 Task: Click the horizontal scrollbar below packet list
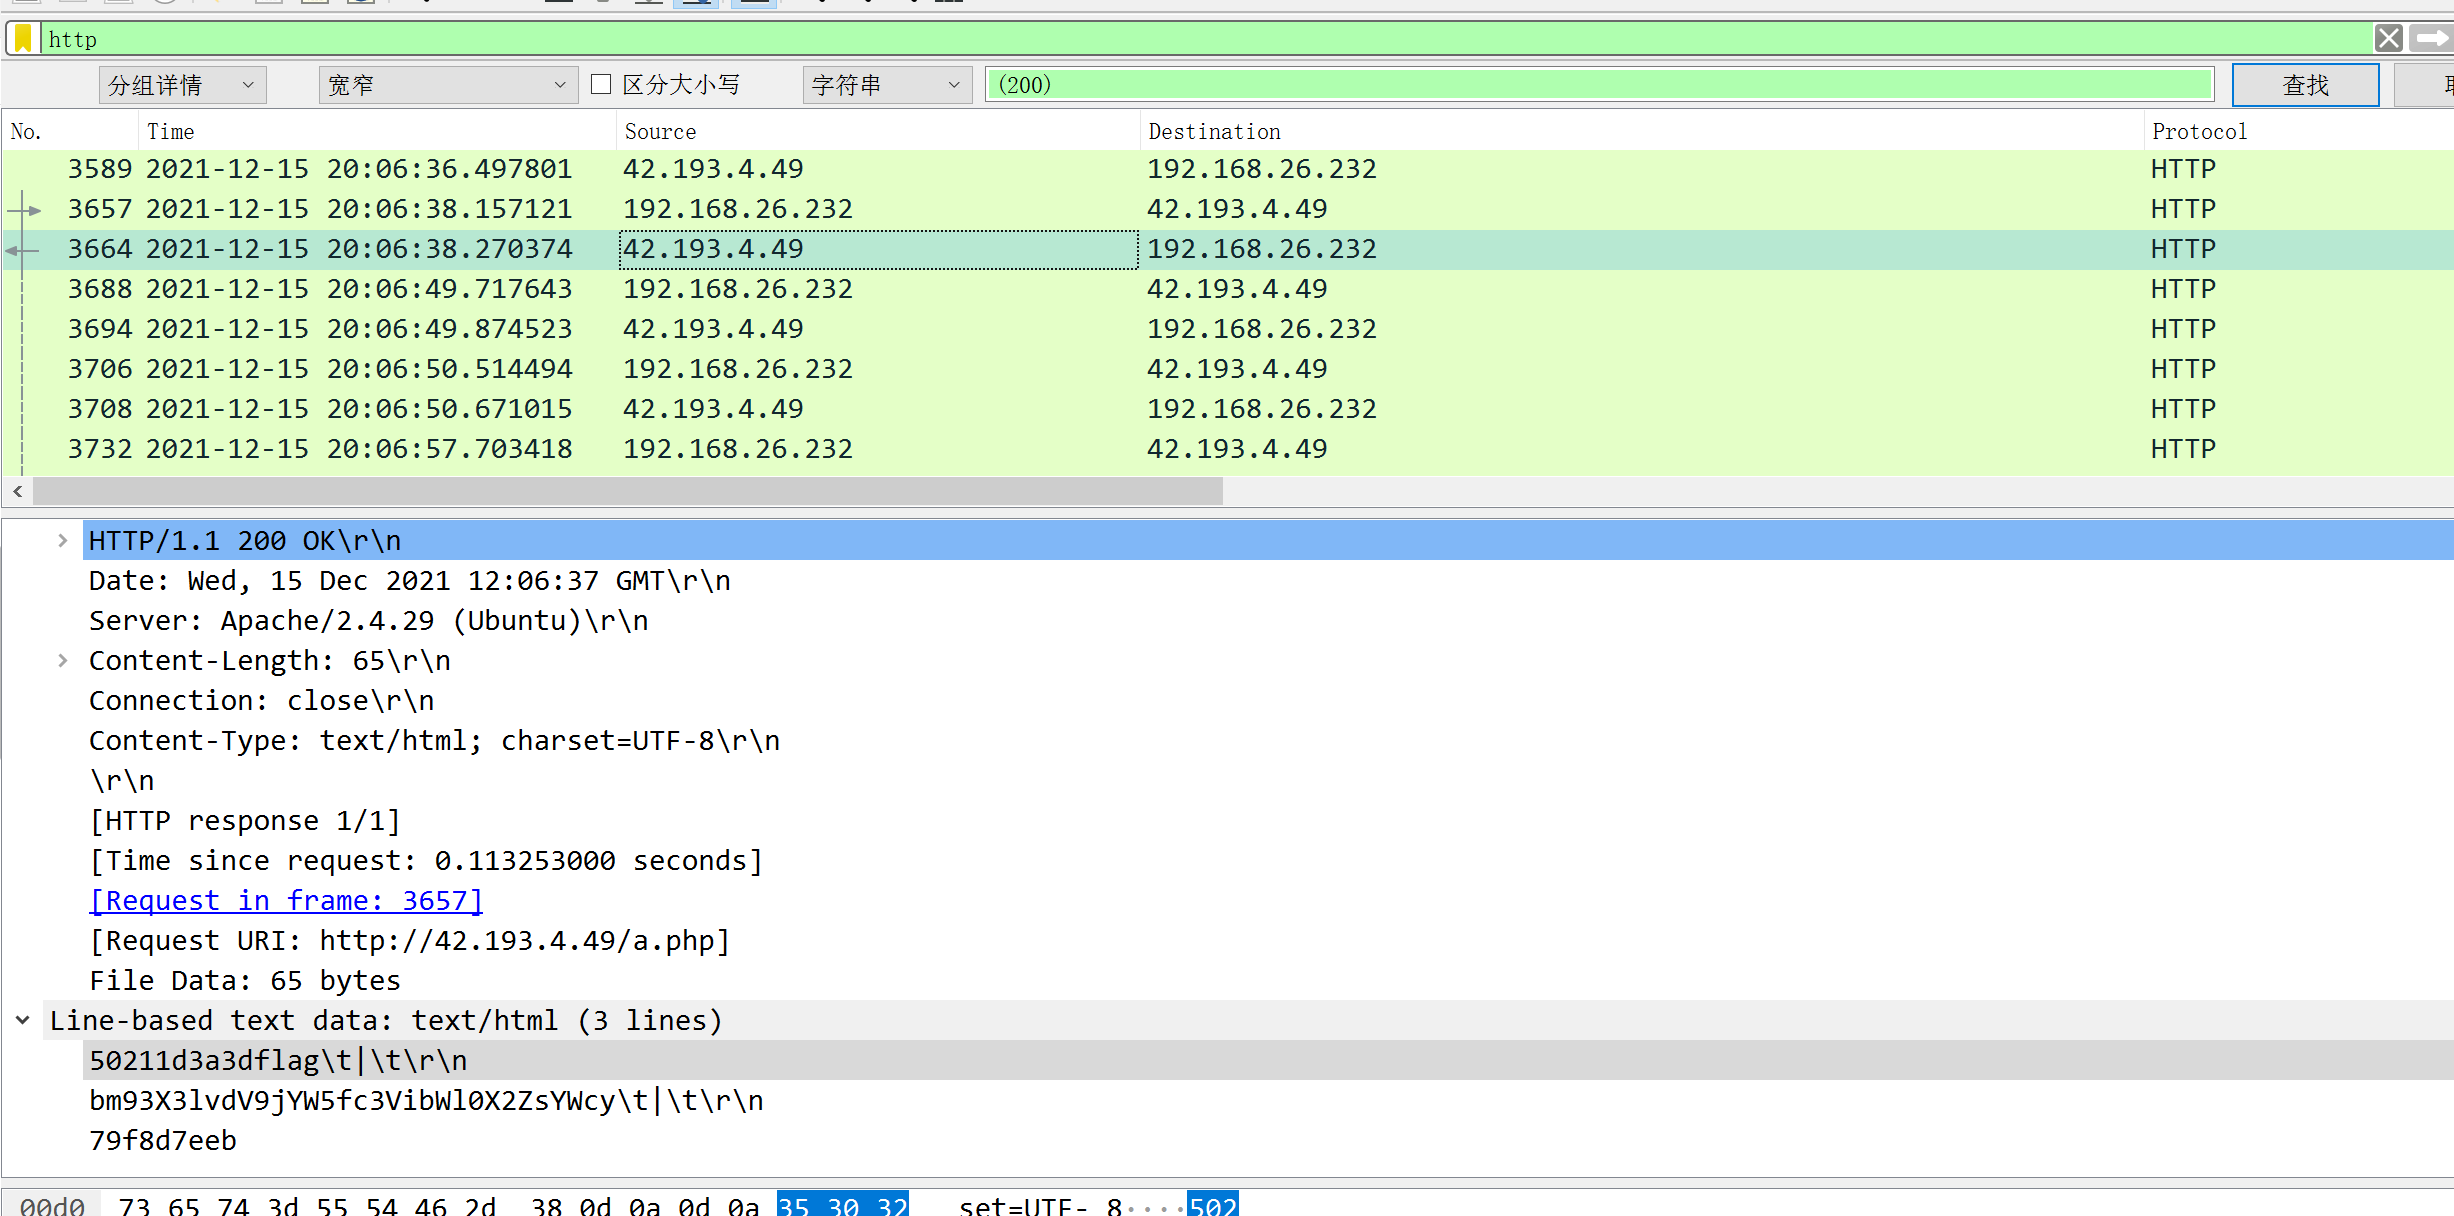coord(620,491)
